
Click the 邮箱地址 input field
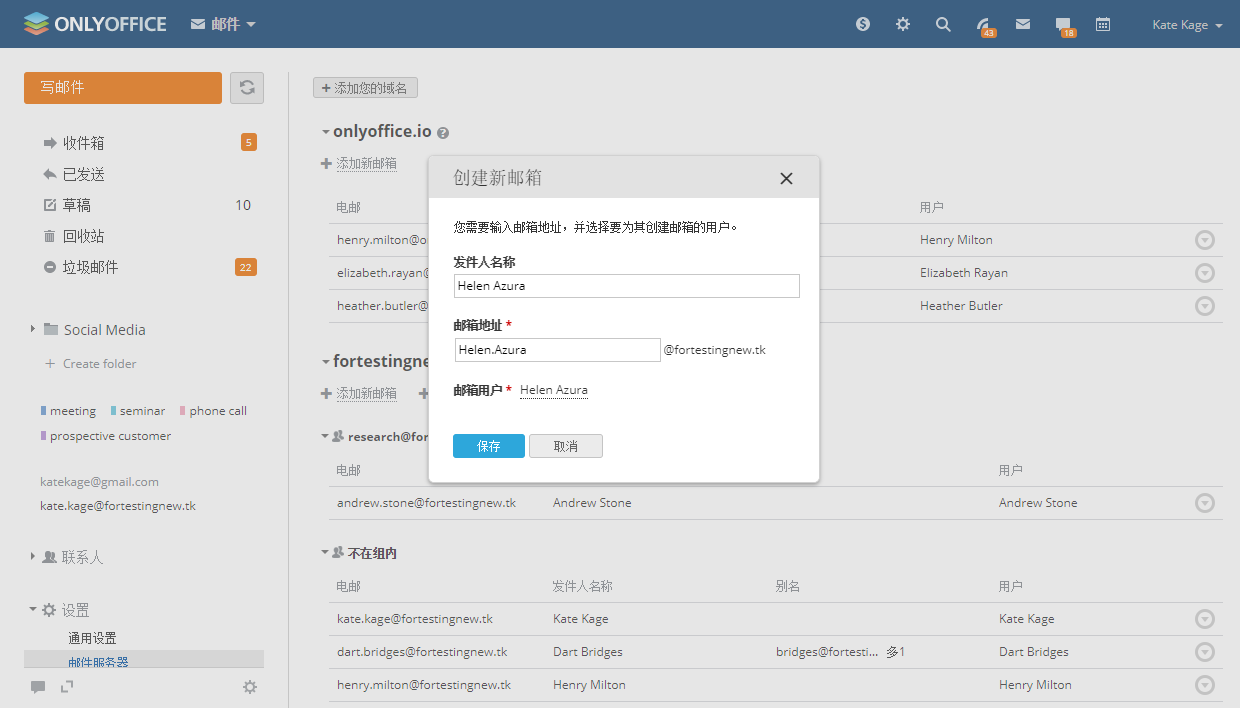tap(557, 350)
